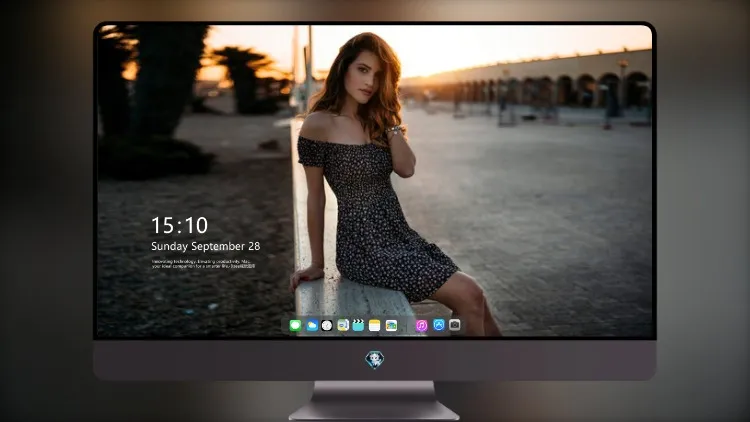Open the blue App Store icon
The width and height of the screenshot is (750, 422).
click(x=439, y=325)
